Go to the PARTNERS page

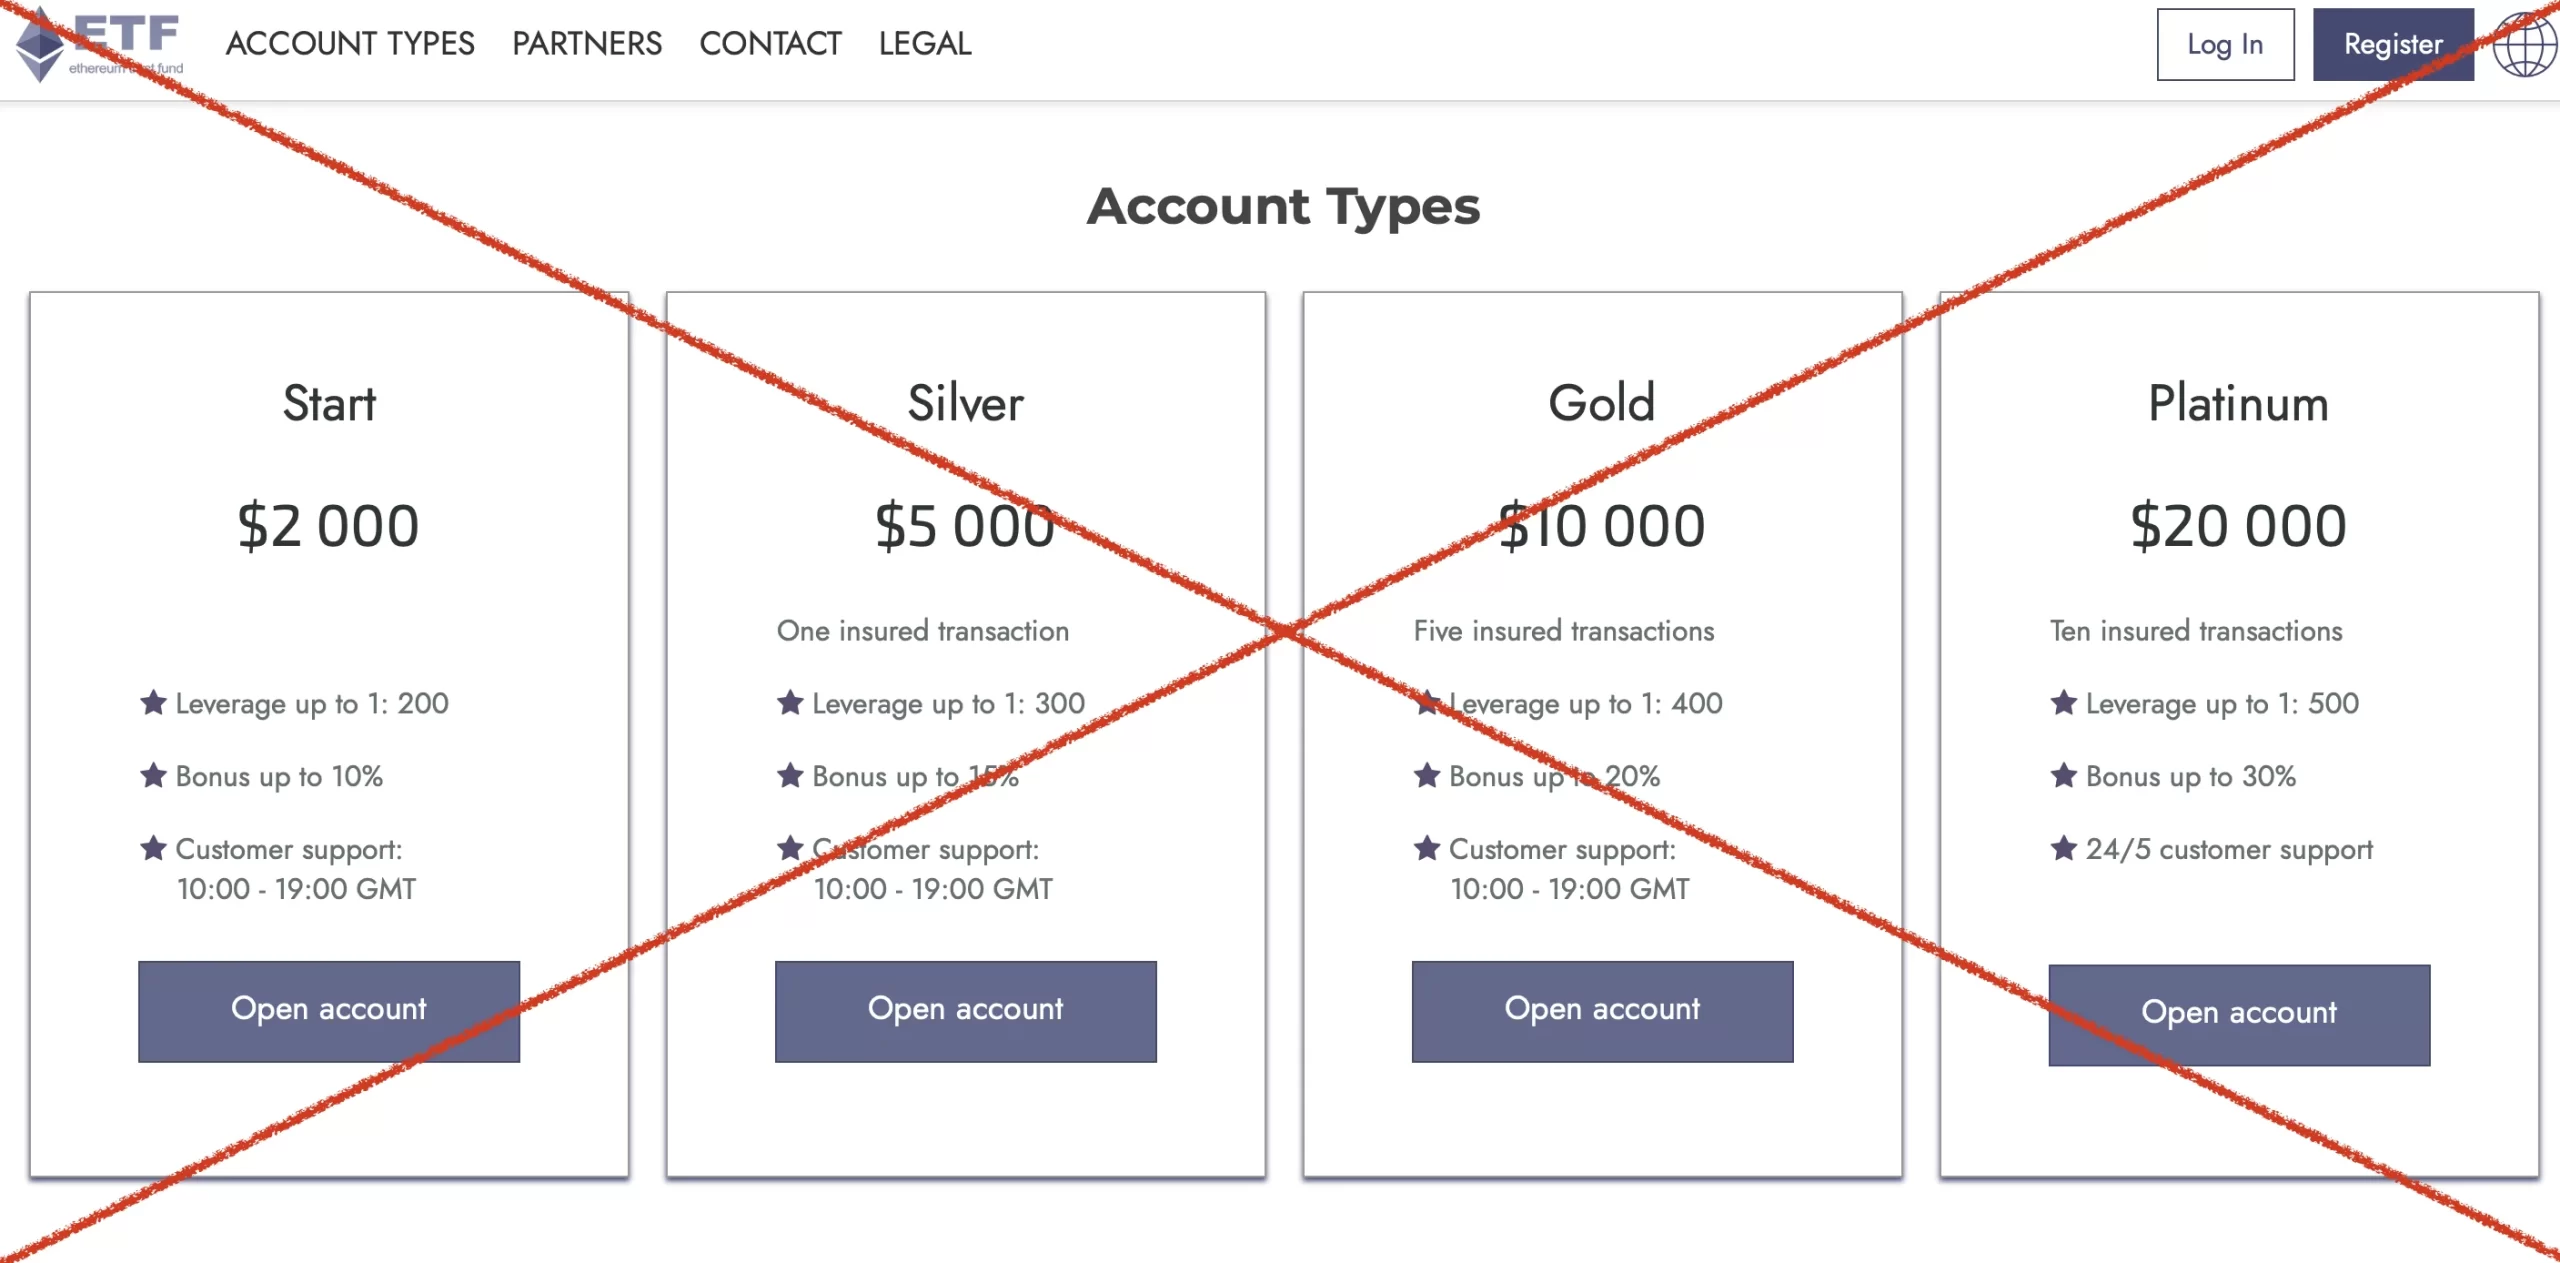point(587,44)
